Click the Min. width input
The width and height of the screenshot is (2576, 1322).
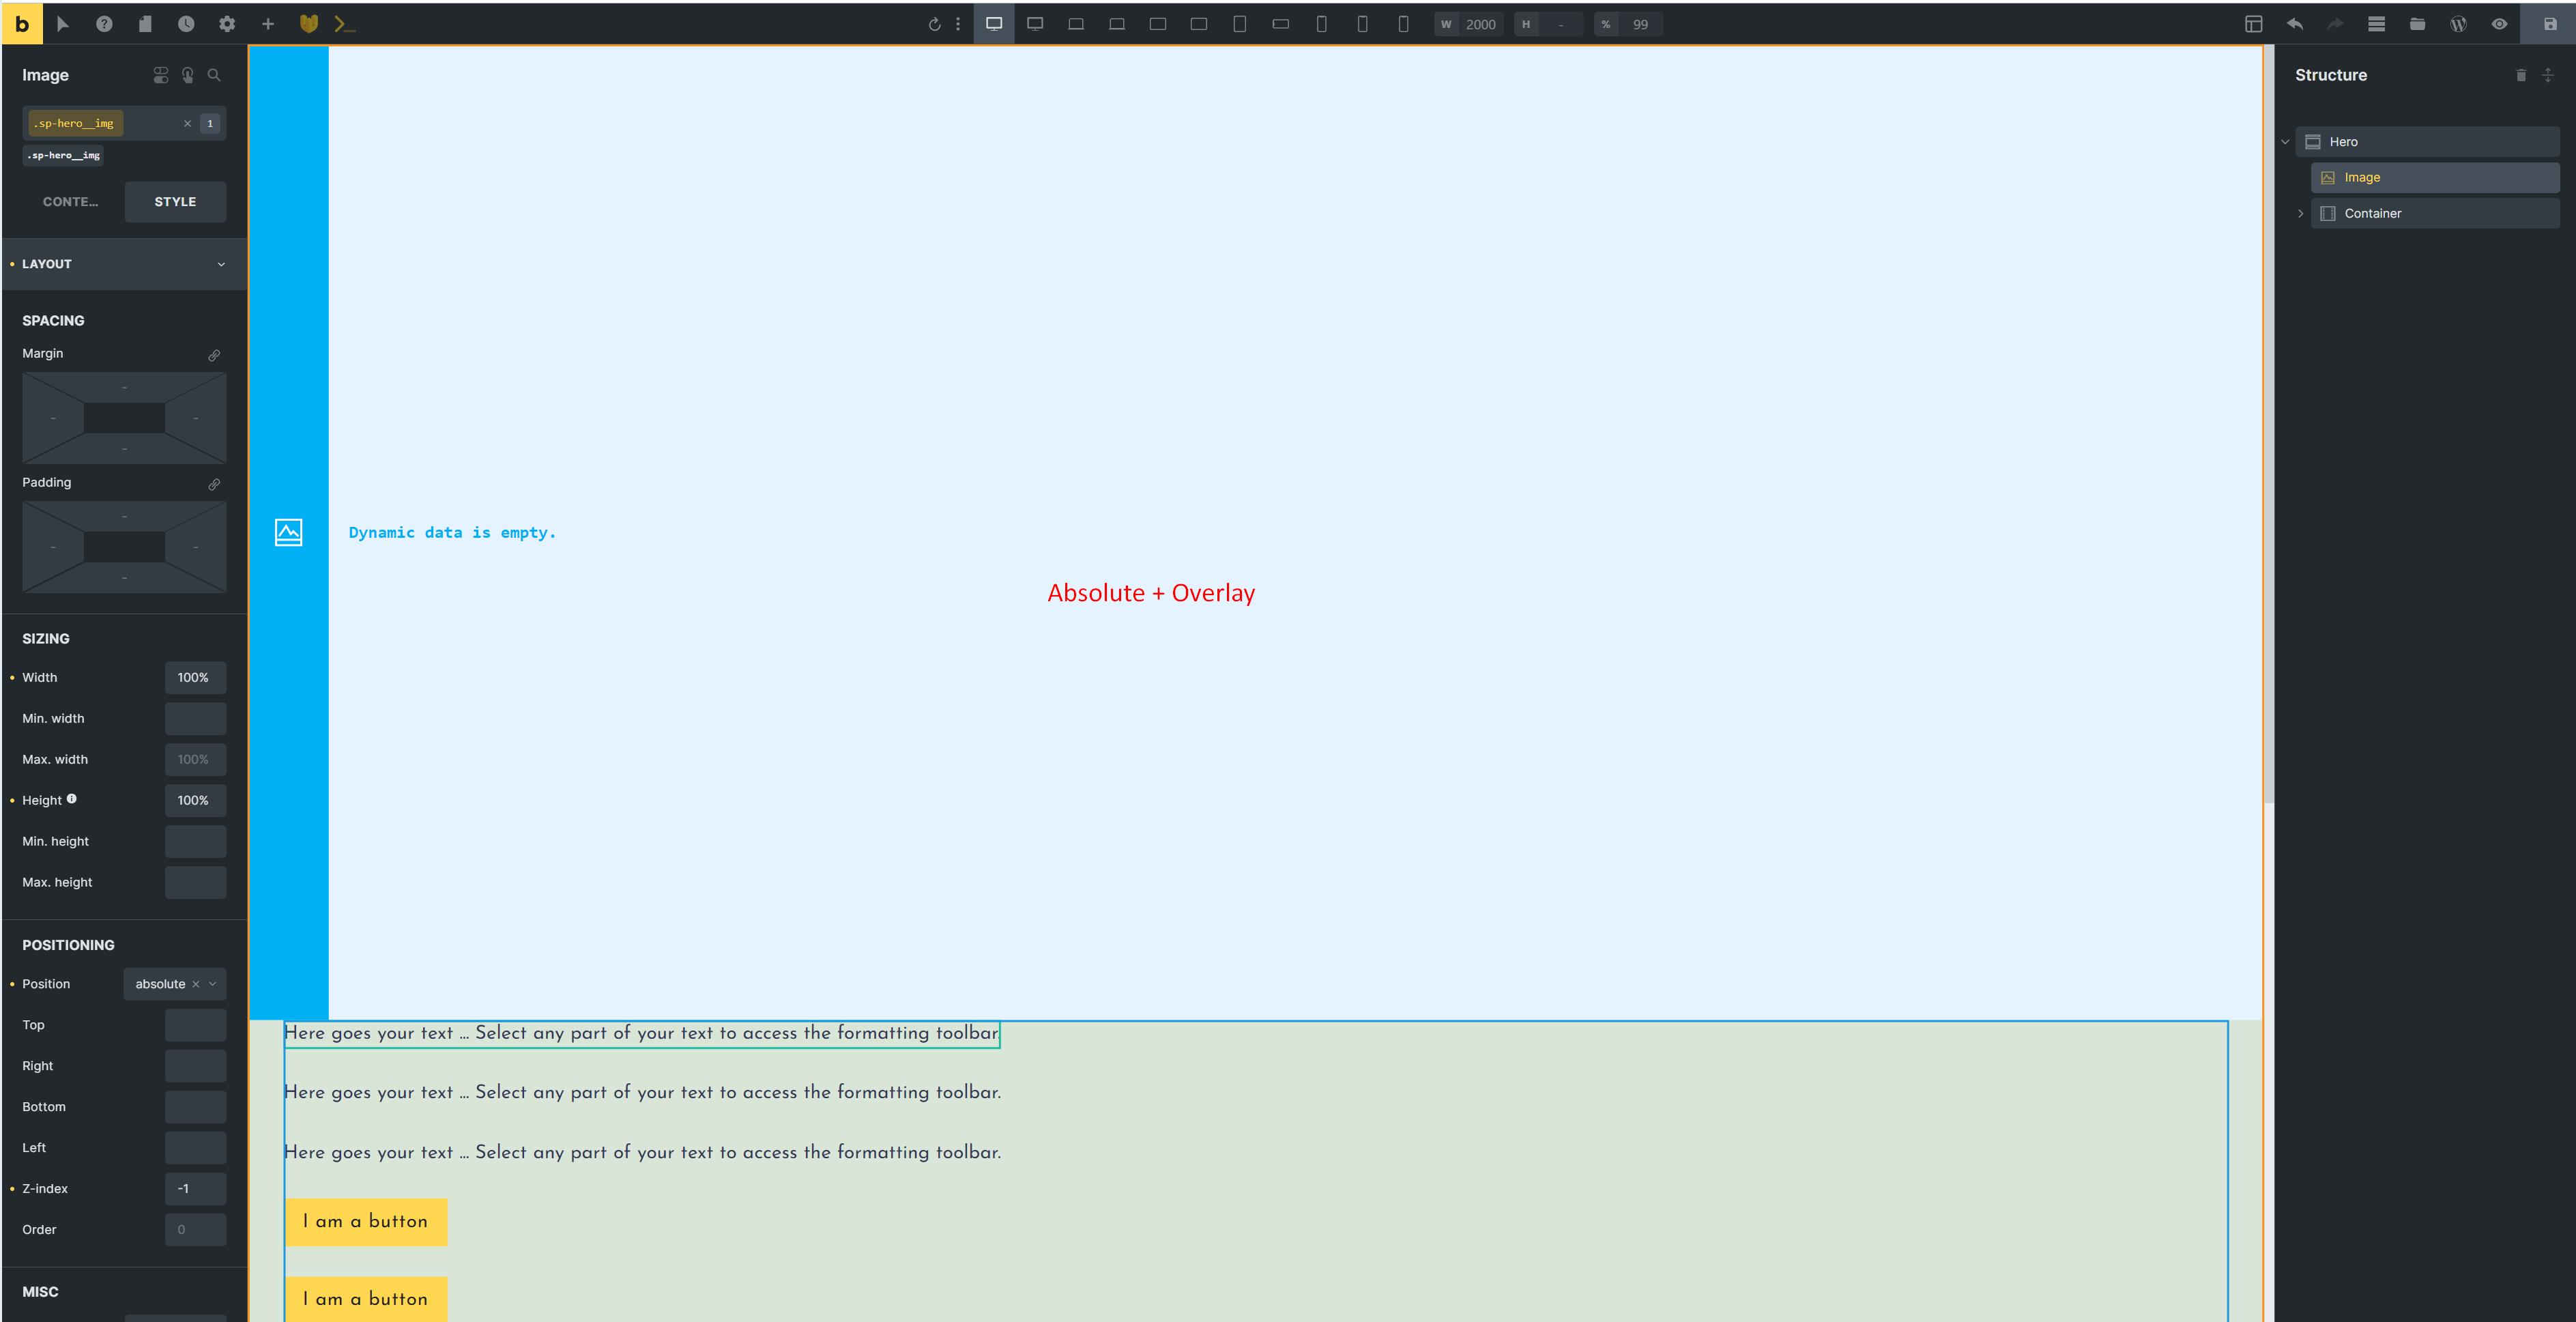[x=195, y=719]
